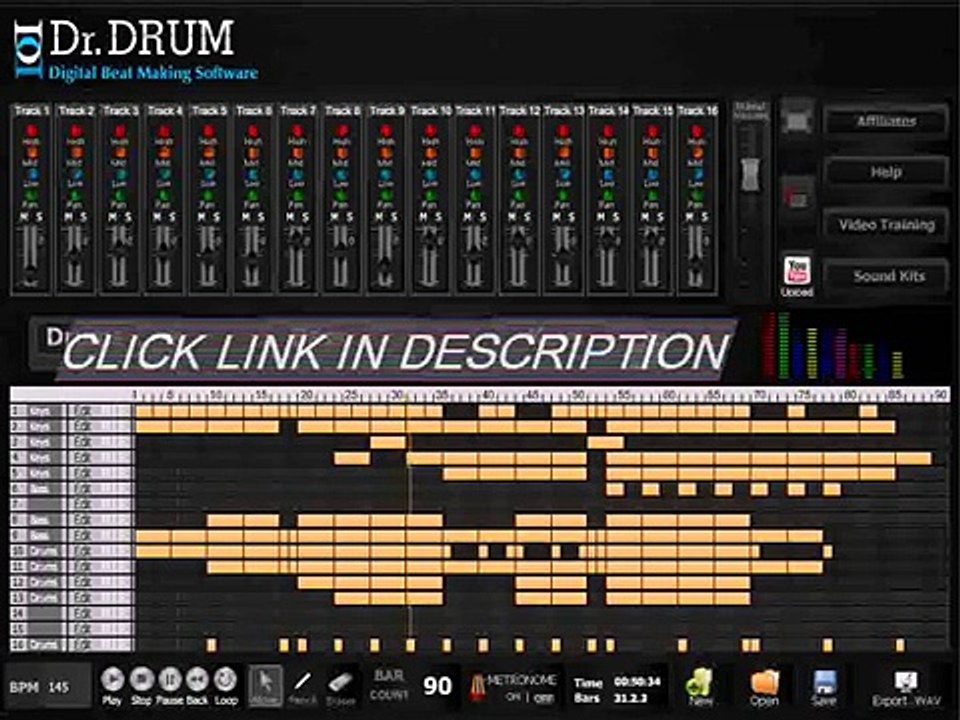Viewport: 960px width, 720px height.
Task: Toggle the Loop playback button
Action: [225, 680]
